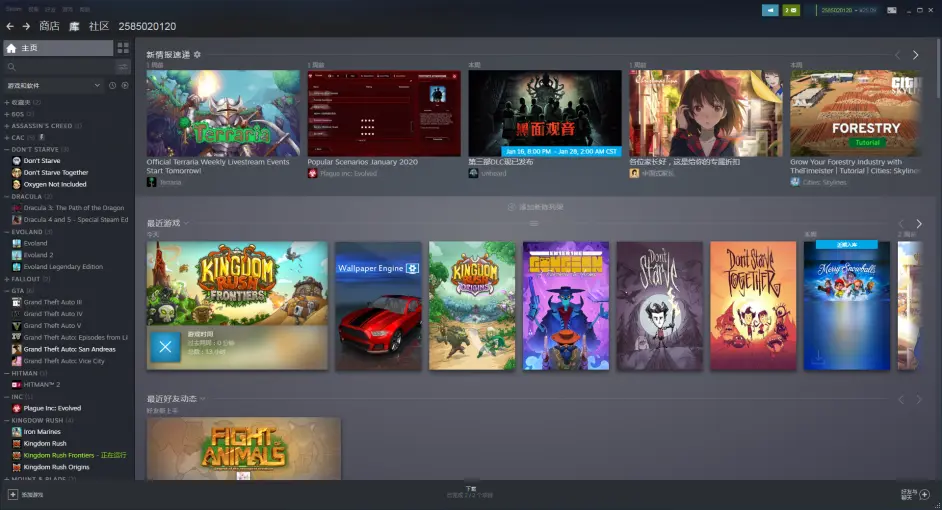Open the Wallpaper Engine cover

[x=378, y=306]
